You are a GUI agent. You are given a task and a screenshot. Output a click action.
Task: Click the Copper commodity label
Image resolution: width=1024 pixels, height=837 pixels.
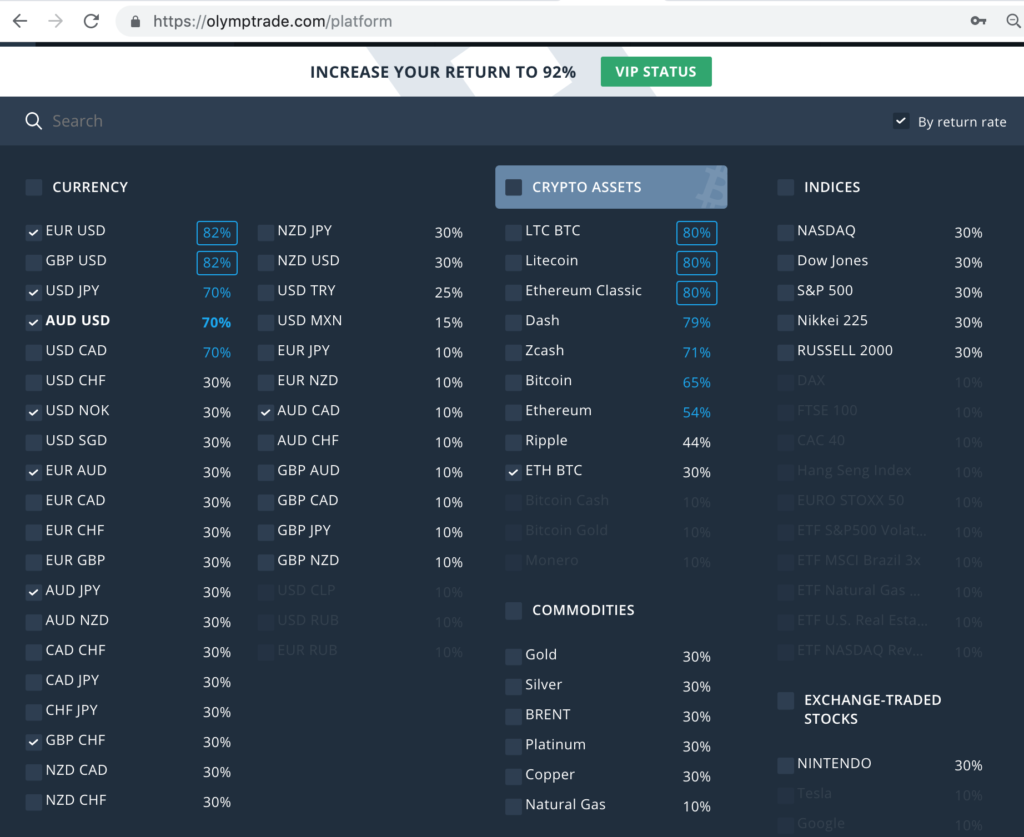550,775
